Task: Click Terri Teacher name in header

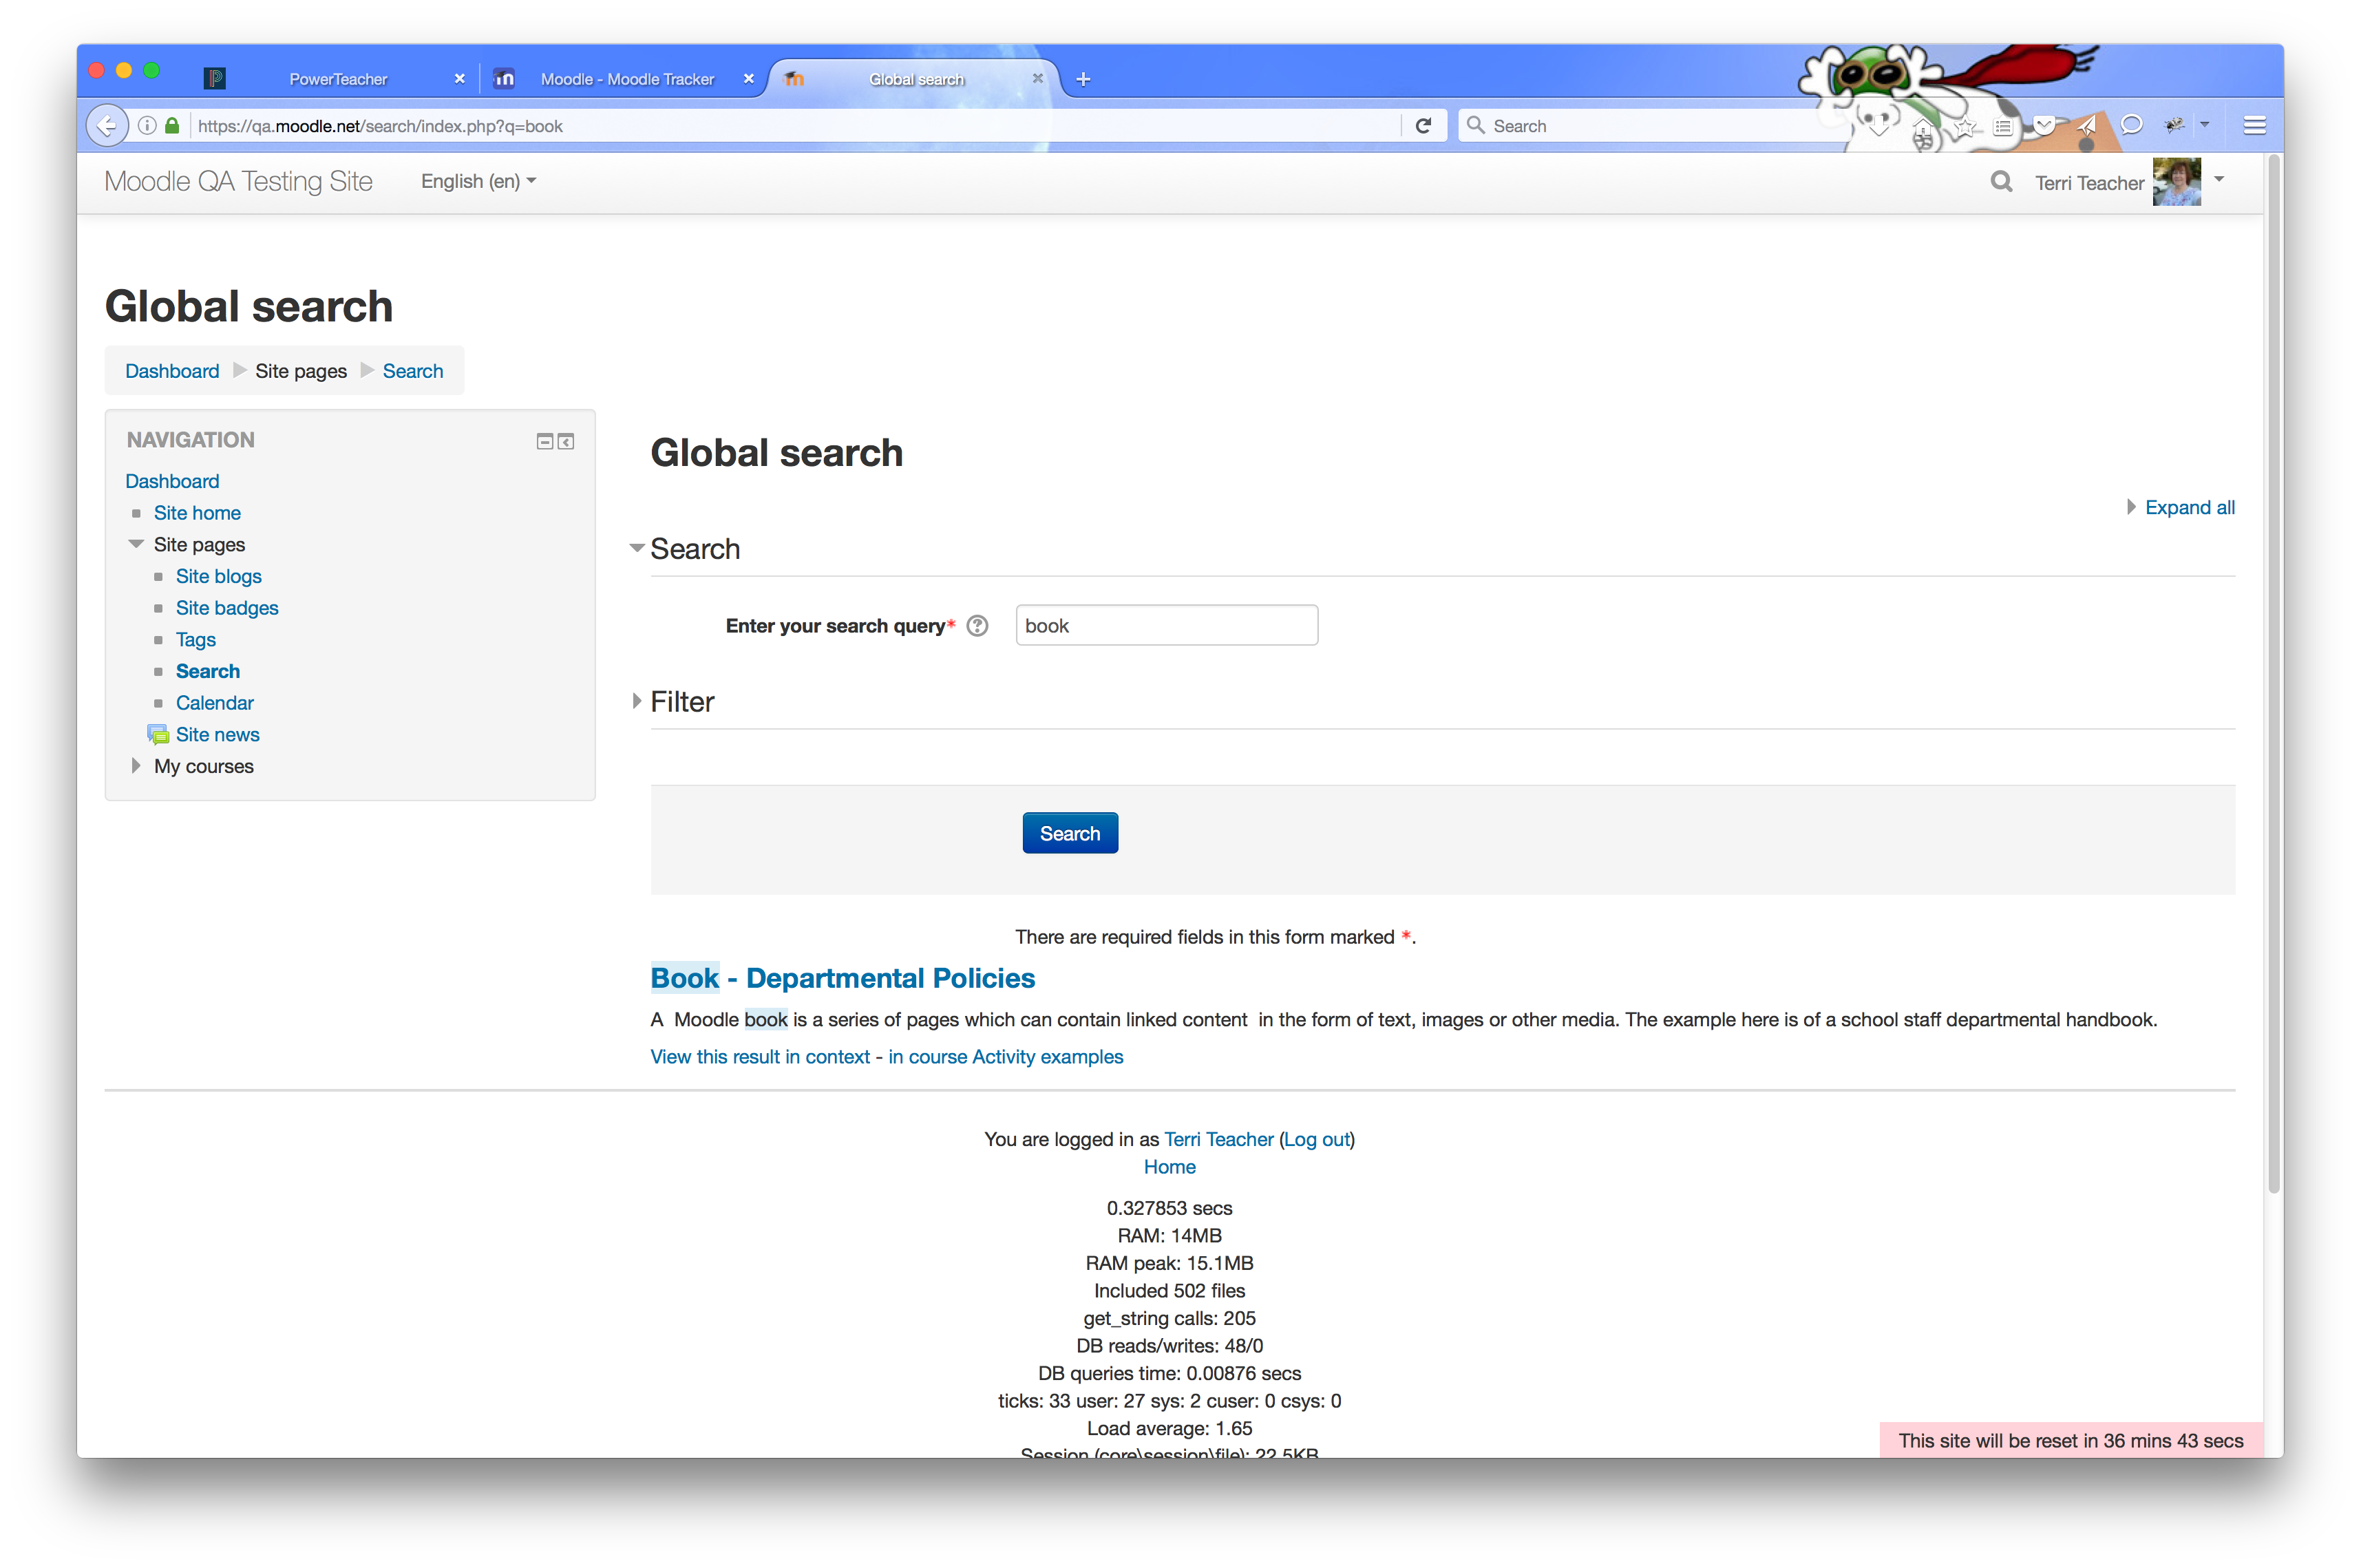Action: click(2089, 183)
